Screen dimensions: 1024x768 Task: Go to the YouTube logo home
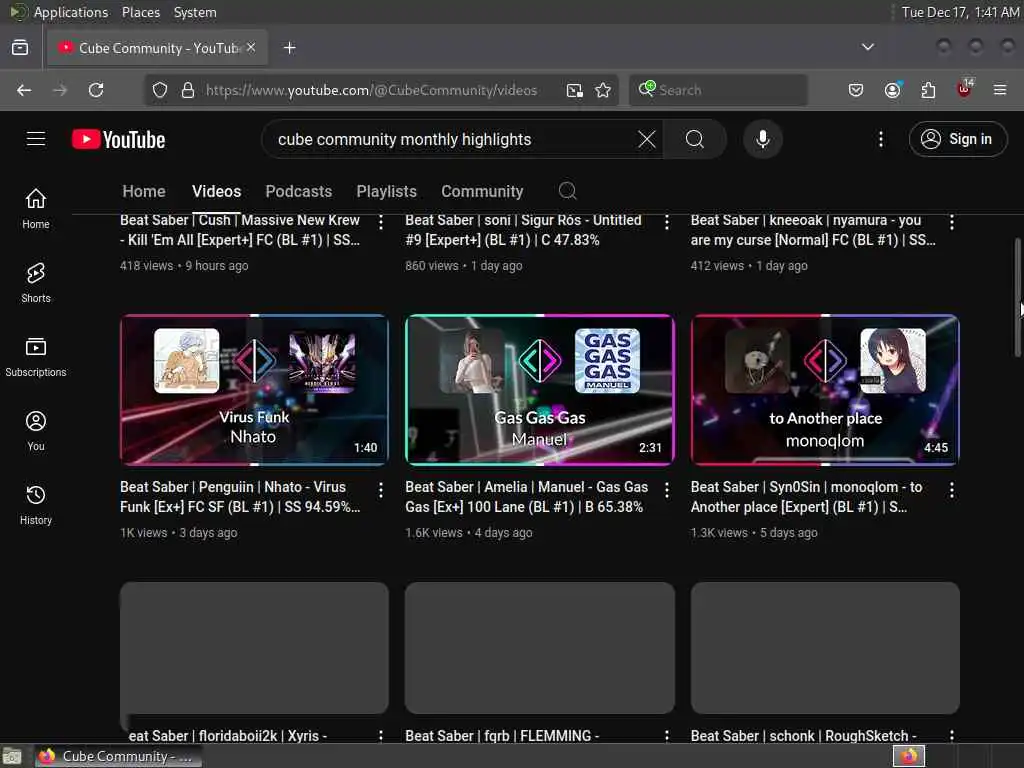click(118, 139)
